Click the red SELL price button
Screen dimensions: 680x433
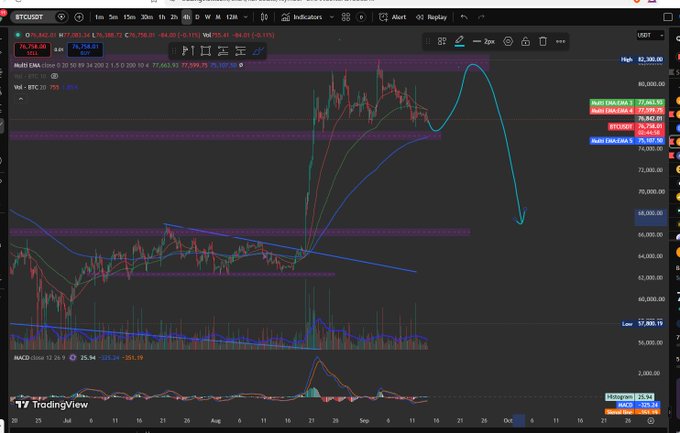33,49
